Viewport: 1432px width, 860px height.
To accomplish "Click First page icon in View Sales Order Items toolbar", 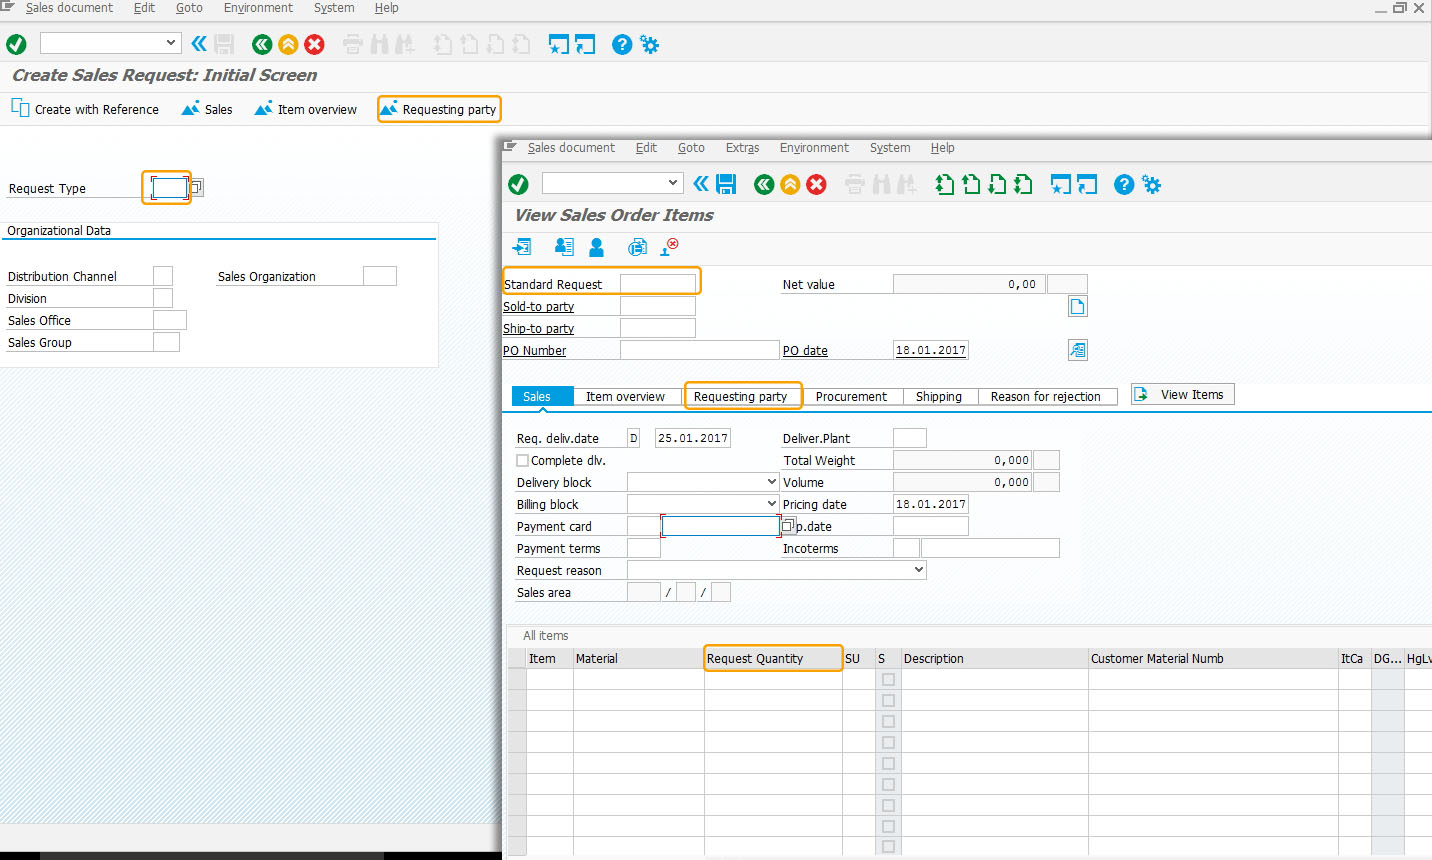I will point(945,184).
